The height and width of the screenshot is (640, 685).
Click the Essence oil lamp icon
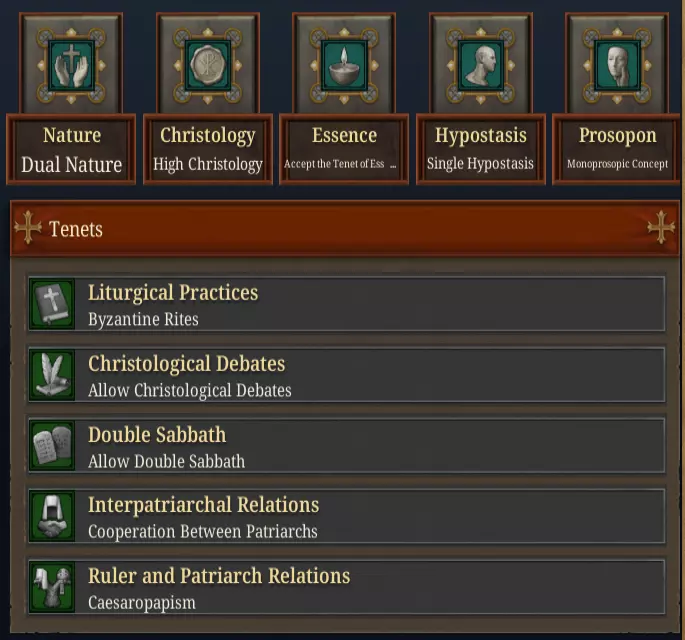[x=344, y=64]
